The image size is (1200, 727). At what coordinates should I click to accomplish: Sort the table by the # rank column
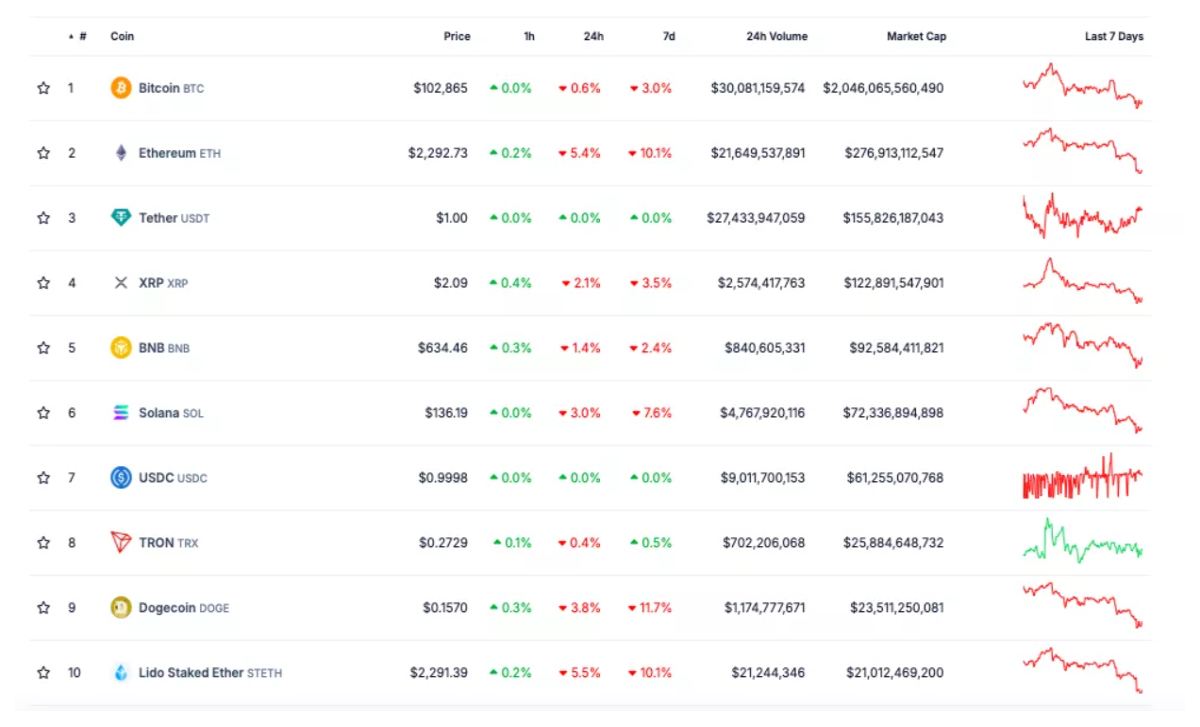(x=78, y=36)
